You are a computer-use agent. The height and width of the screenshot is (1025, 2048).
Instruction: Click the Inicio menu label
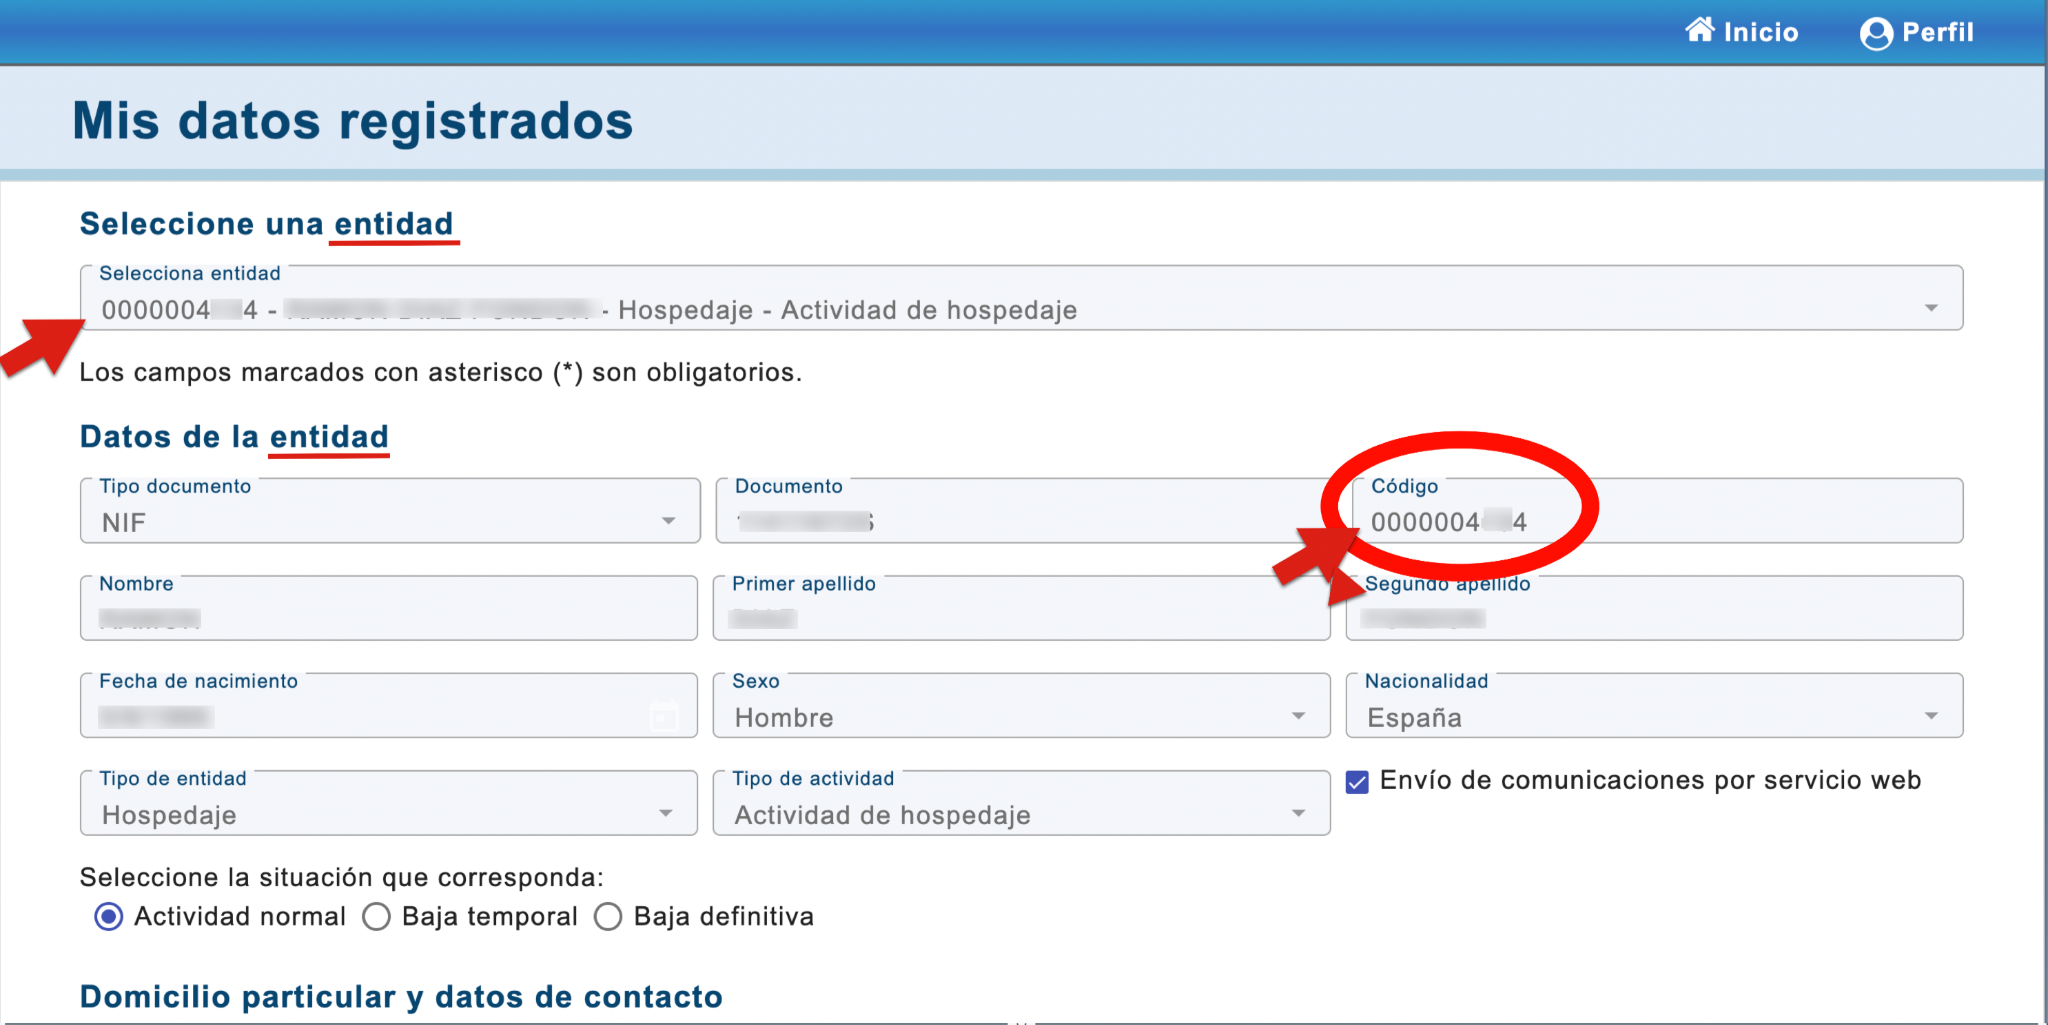[1760, 33]
